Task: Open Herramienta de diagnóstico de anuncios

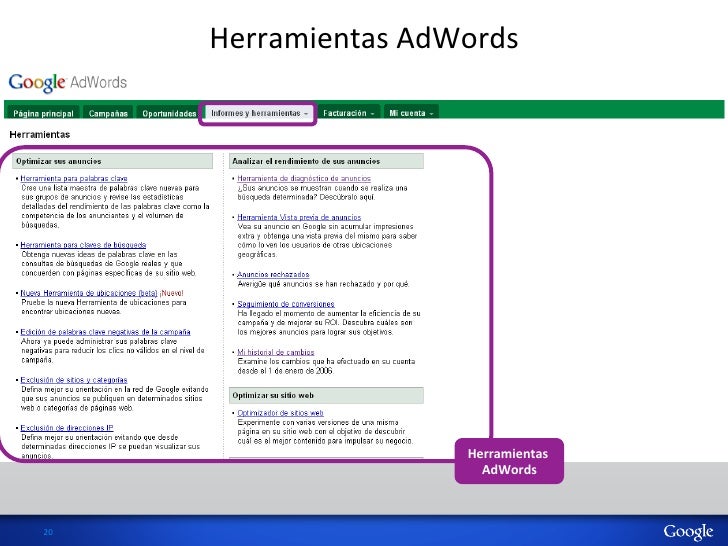Action: click(304, 178)
